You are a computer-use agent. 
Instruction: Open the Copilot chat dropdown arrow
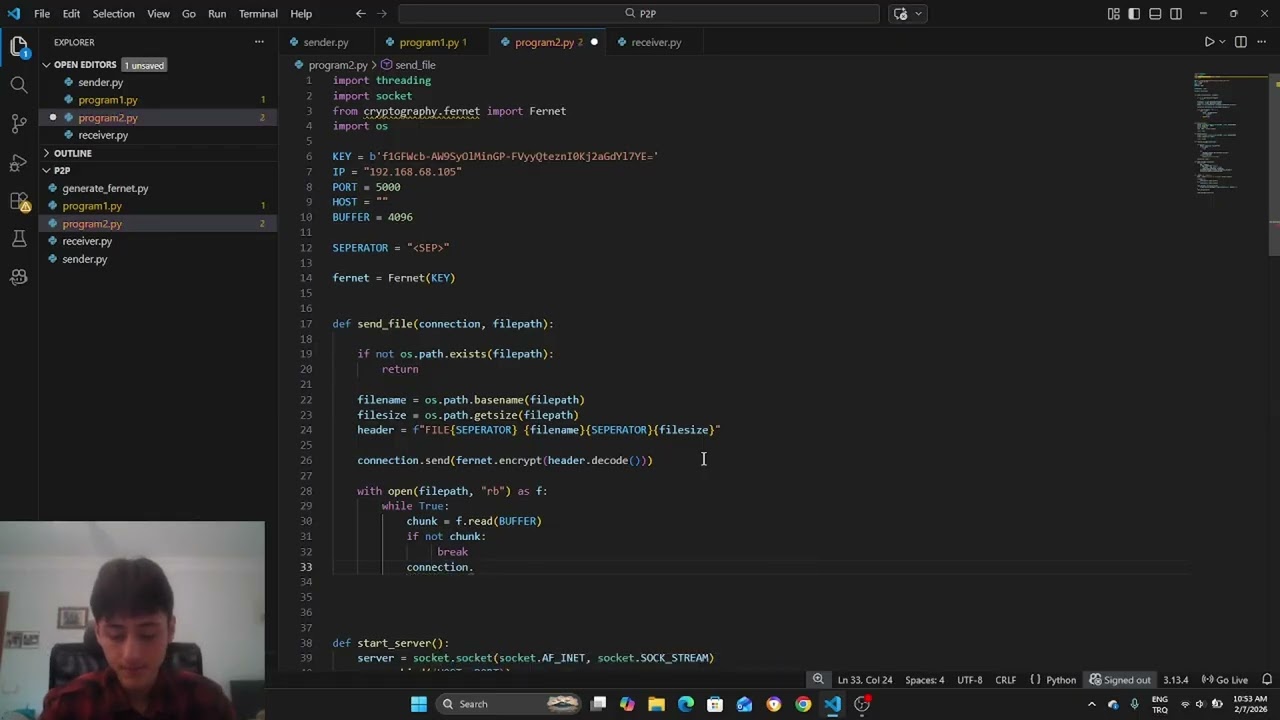[918, 14]
